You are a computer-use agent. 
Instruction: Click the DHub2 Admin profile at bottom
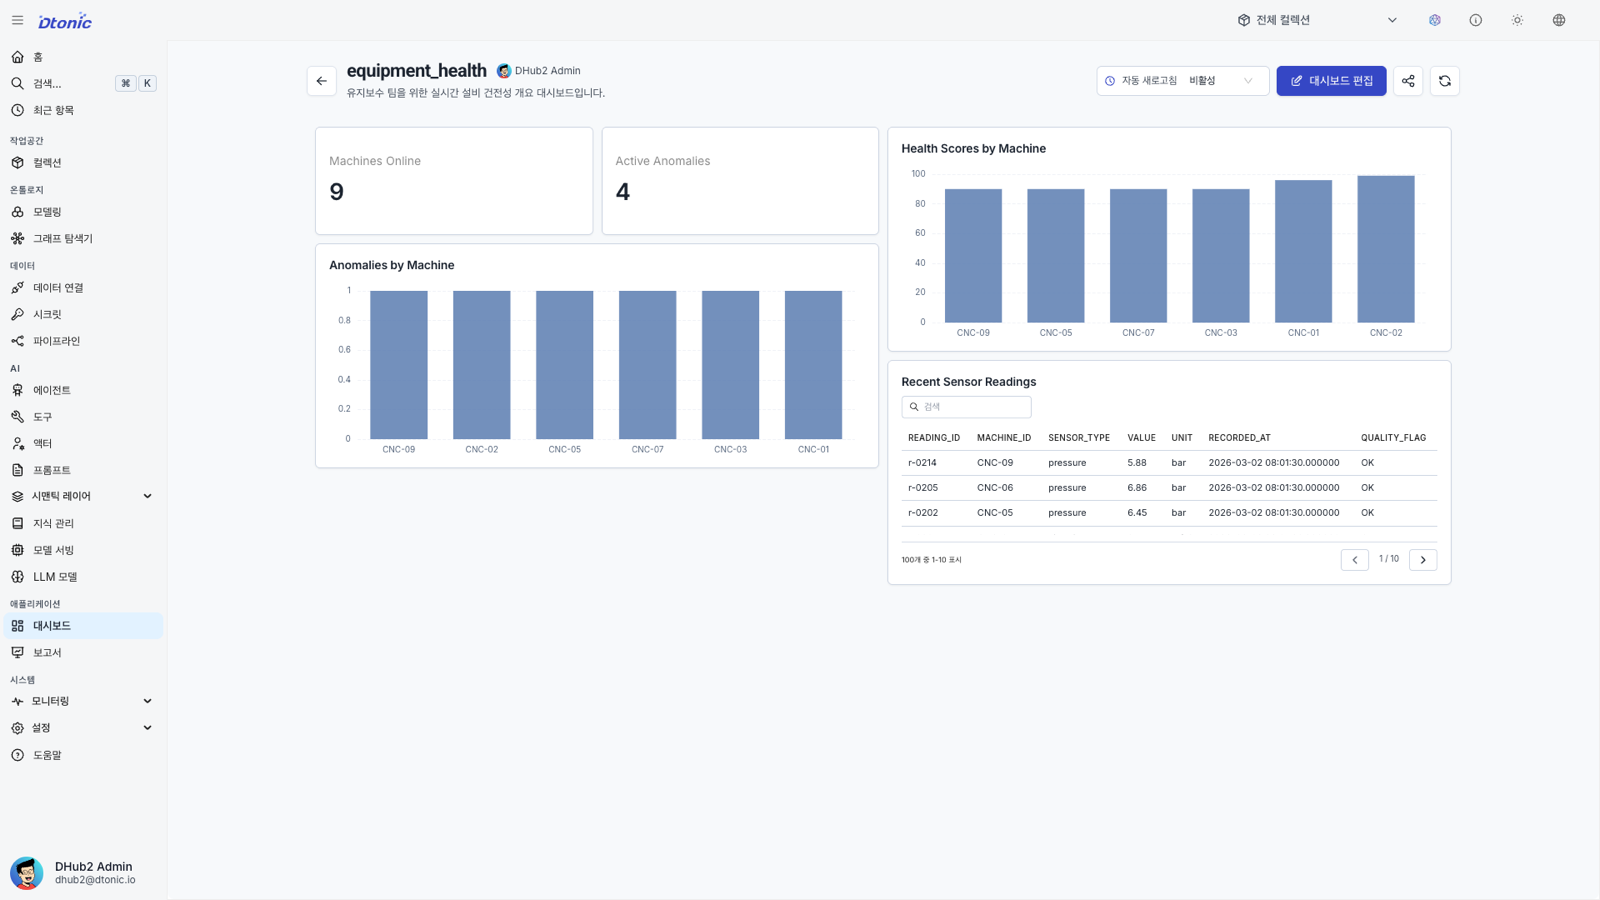83,873
